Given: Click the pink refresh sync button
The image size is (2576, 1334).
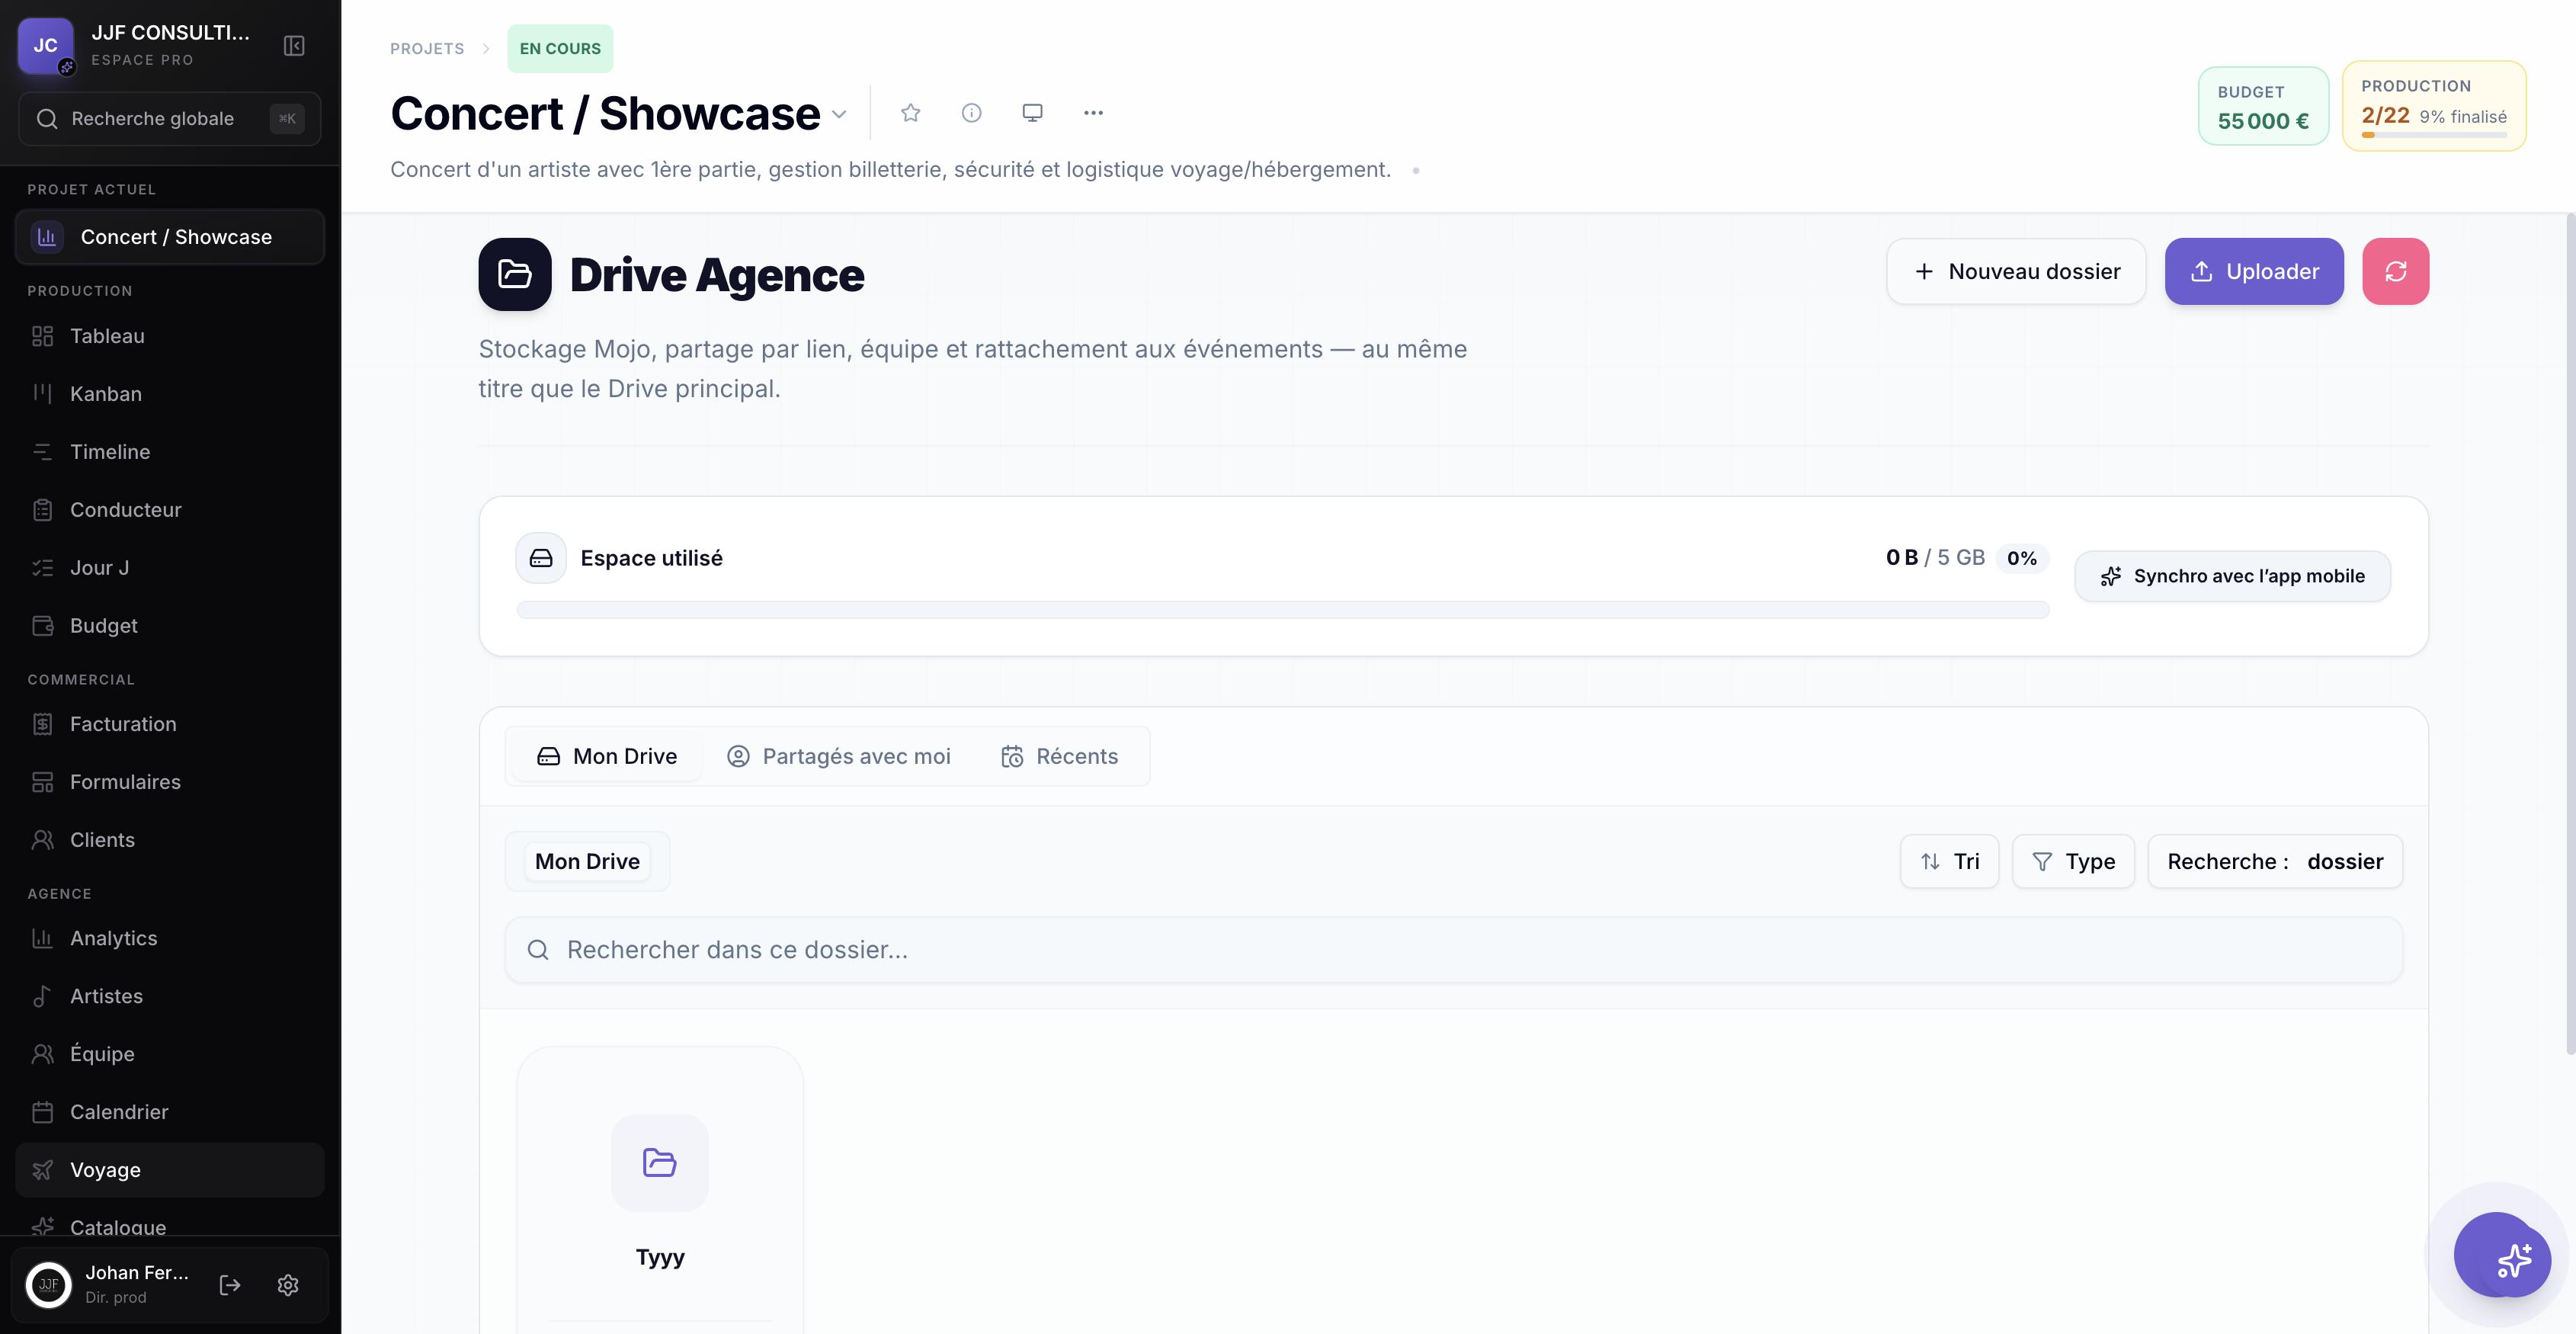Looking at the screenshot, I should 2395,271.
